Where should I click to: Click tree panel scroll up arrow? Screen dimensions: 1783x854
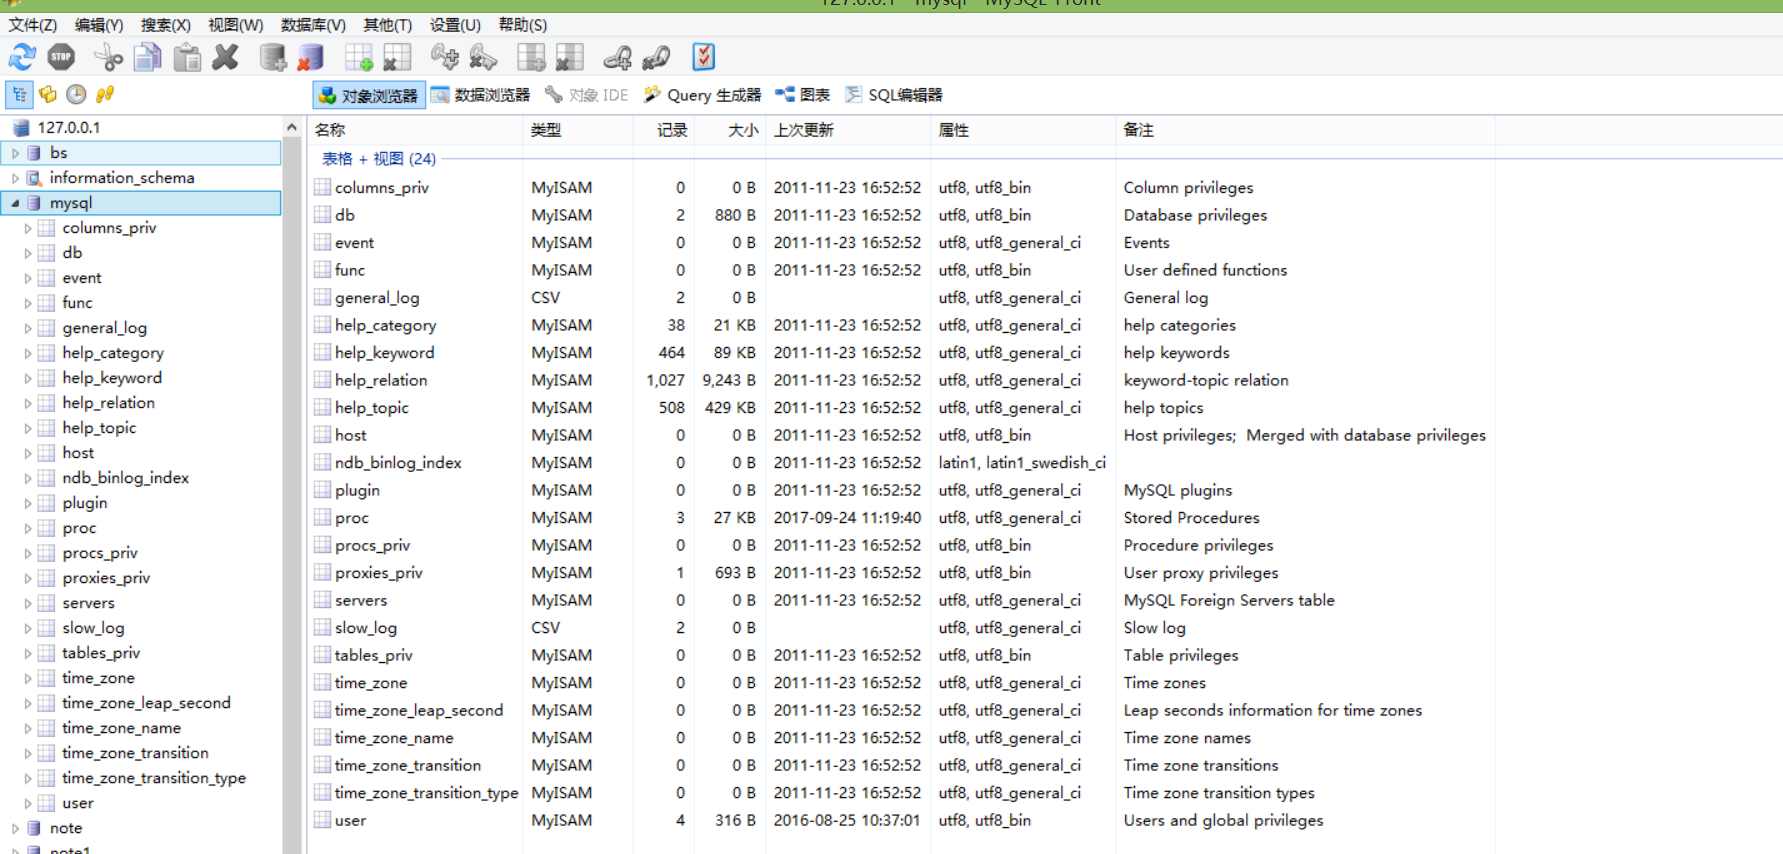click(291, 127)
